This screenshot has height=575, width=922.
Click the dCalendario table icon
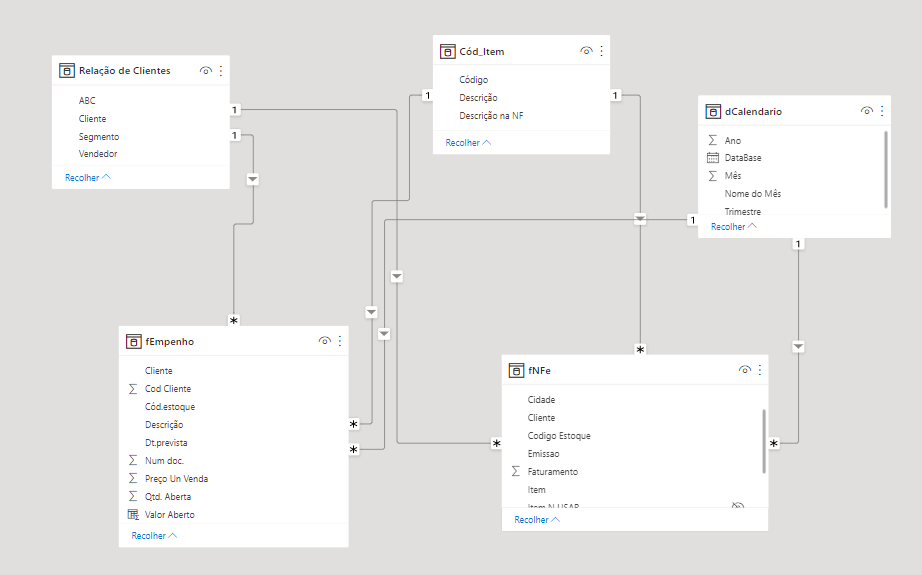[x=713, y=112]
